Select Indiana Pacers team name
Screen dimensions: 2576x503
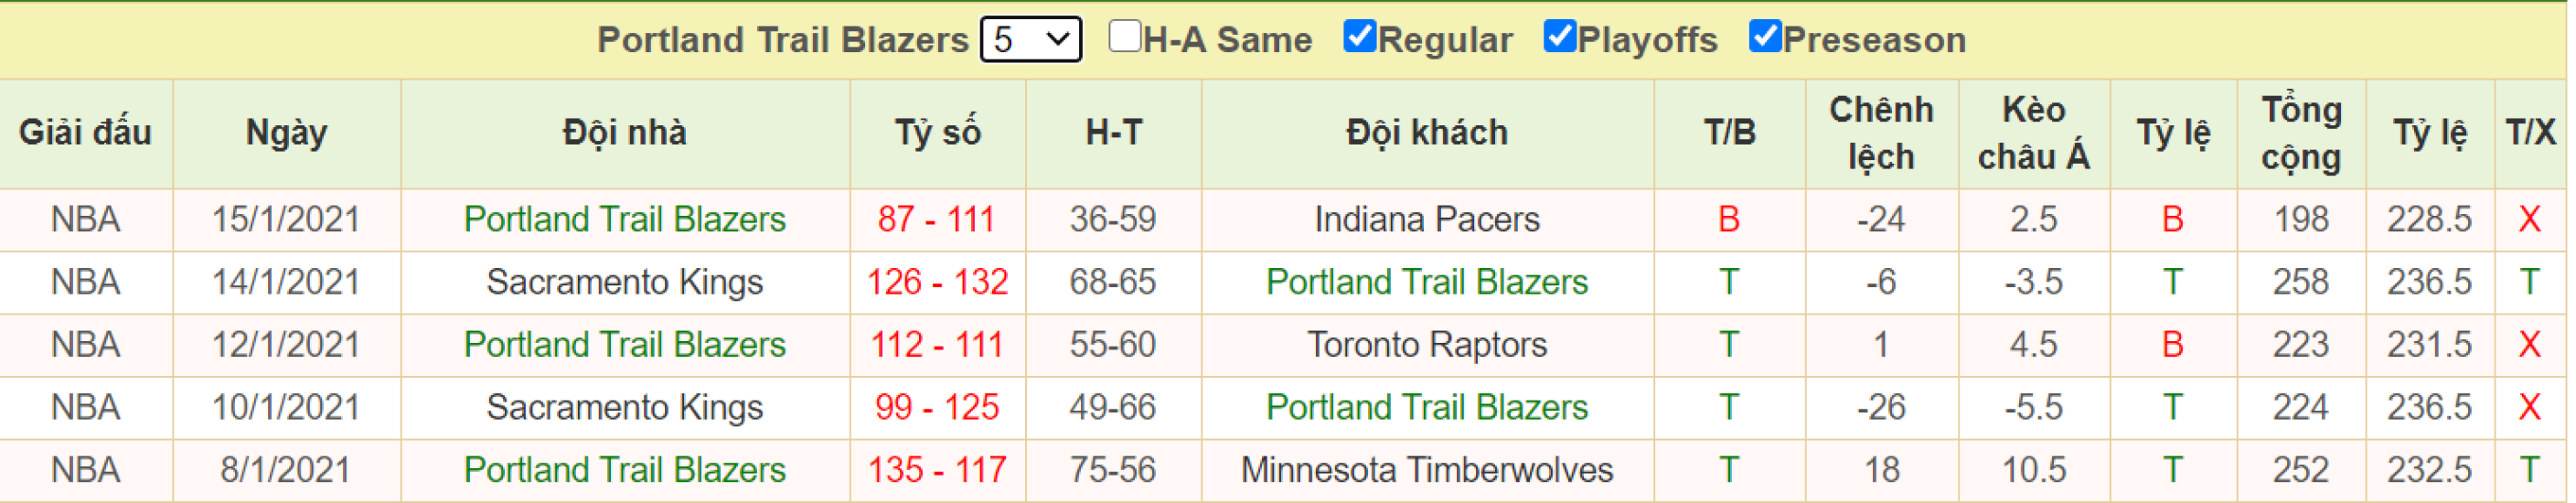1427,219
